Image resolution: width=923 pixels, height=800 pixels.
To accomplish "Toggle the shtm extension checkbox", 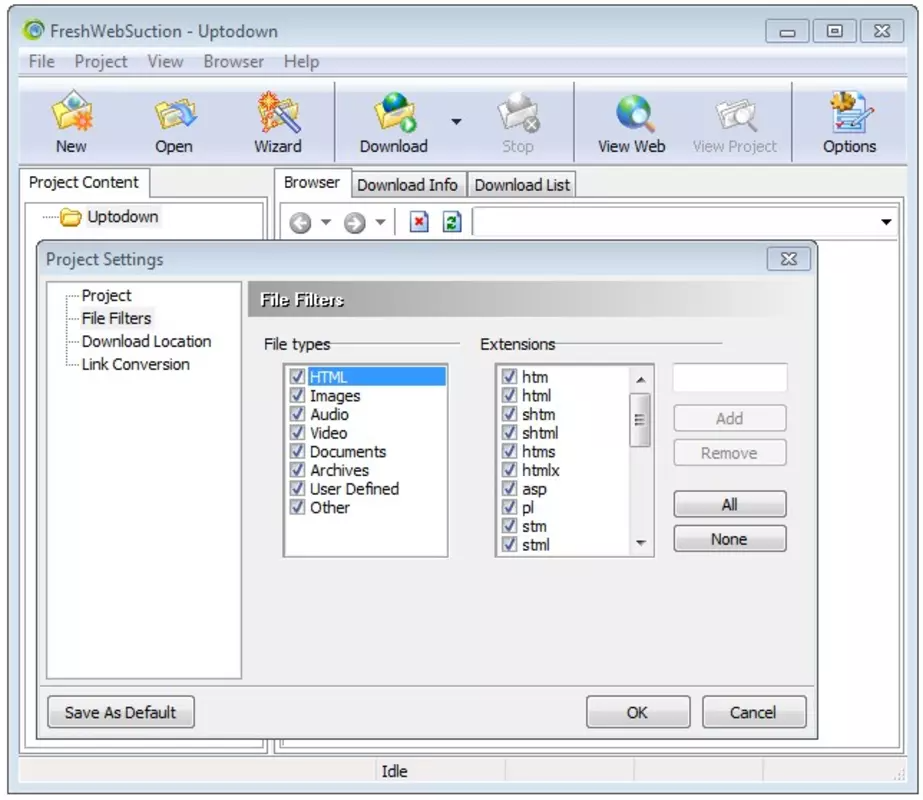I will (509, 414).
